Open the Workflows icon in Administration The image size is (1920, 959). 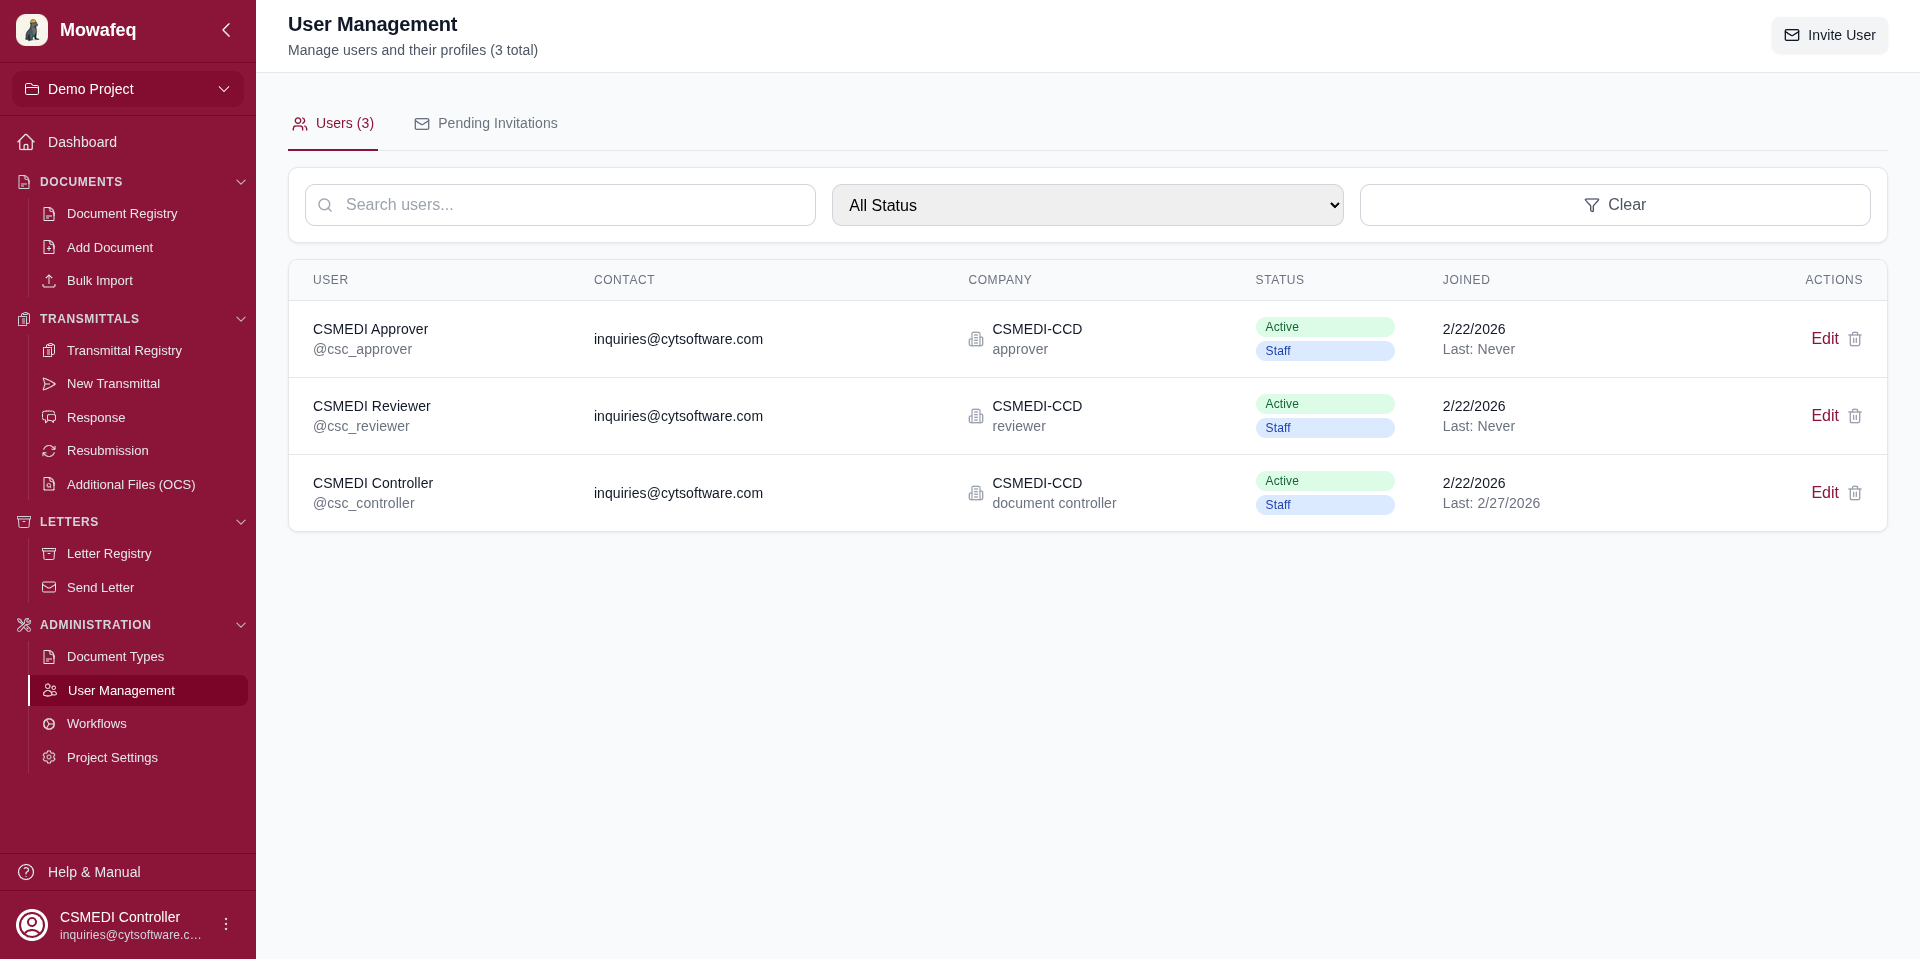point(48,723)
